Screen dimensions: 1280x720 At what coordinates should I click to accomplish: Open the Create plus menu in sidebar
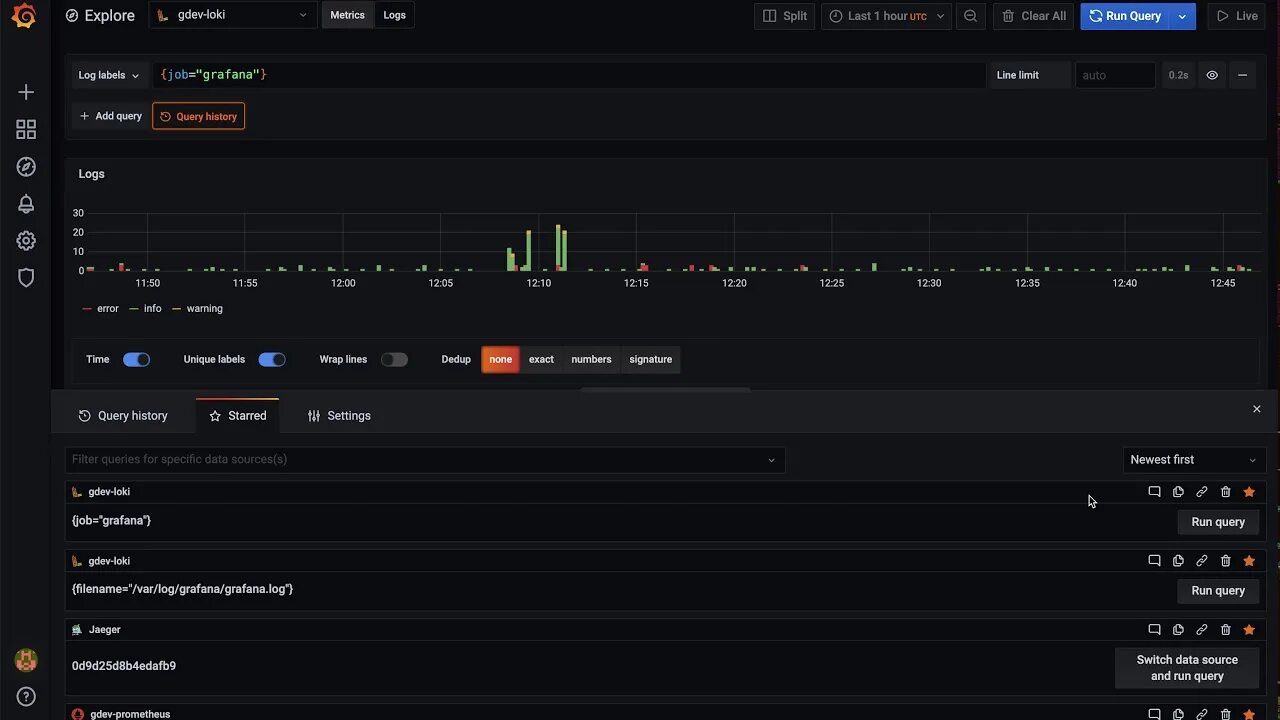pos(26,92)
